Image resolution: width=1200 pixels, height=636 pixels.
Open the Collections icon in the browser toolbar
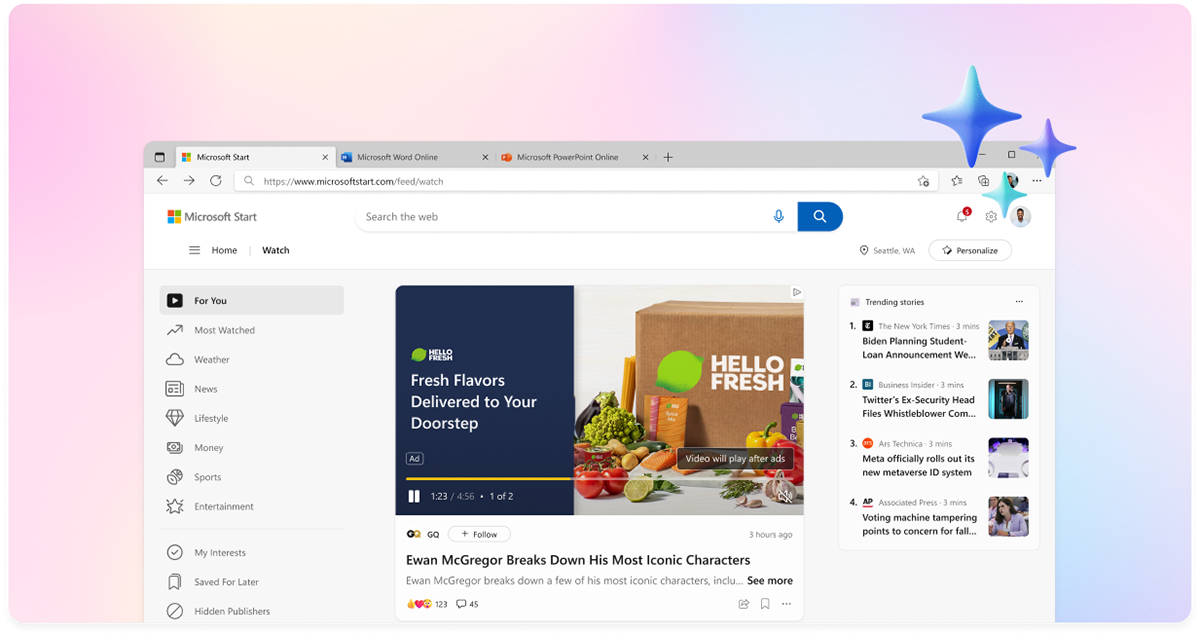click(x=983, y=181)
